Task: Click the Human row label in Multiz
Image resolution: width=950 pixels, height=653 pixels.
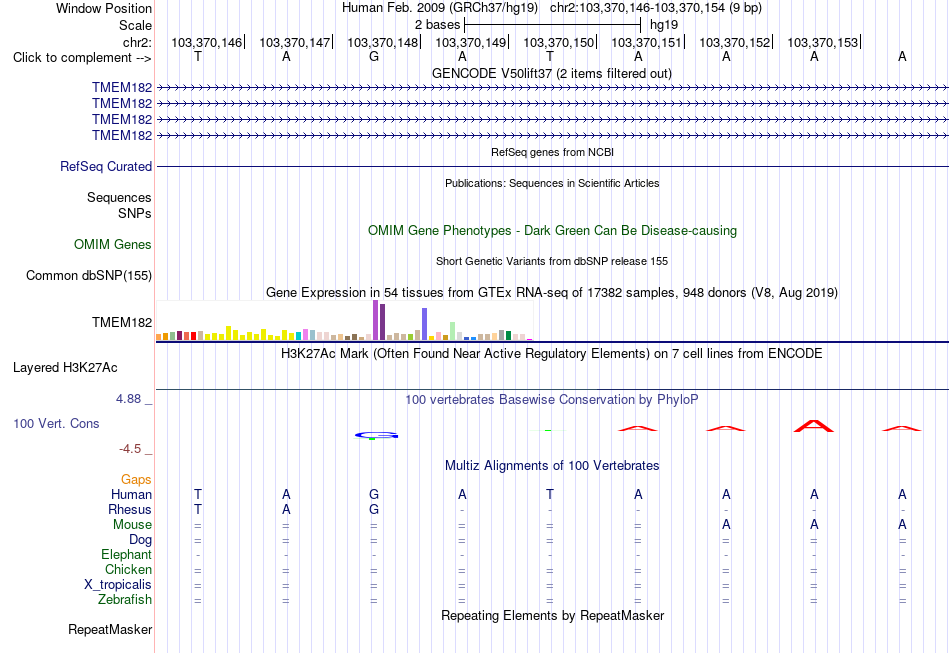Action: (131, 494)
